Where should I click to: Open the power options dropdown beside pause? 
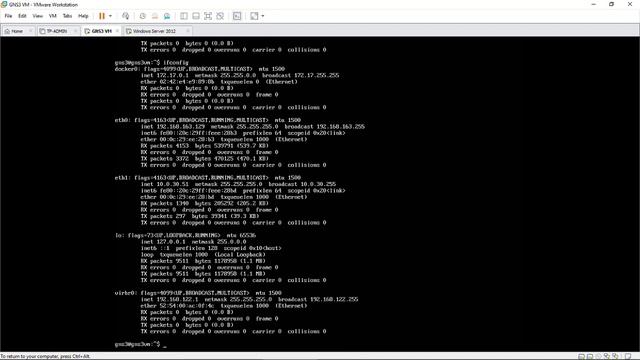[110, 16]
